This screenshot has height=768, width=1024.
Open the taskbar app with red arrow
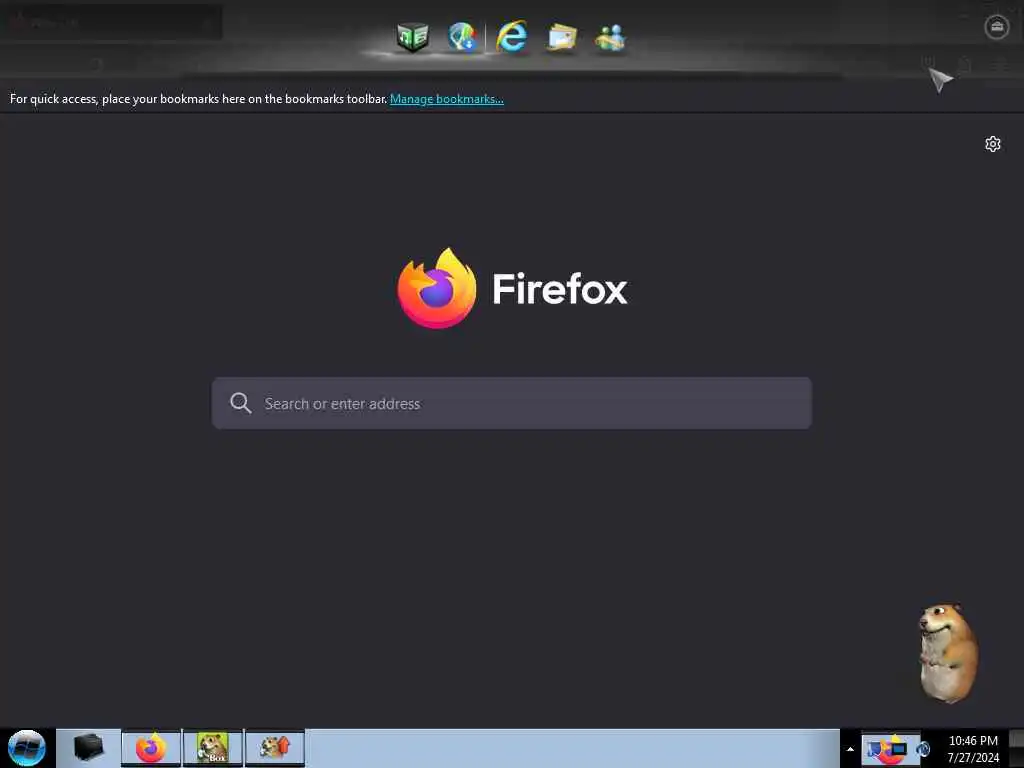pyautogui.click(x=275, y=748)
